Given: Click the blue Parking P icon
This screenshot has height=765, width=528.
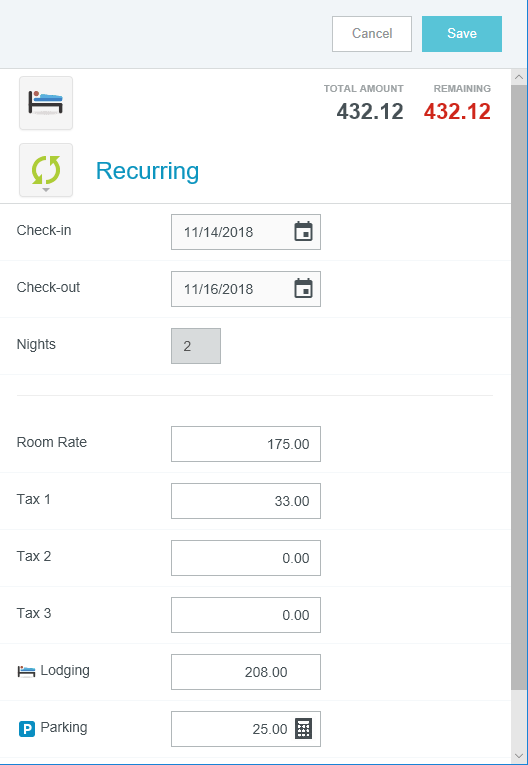Looking at the screenshot, I should click(27, 729).
